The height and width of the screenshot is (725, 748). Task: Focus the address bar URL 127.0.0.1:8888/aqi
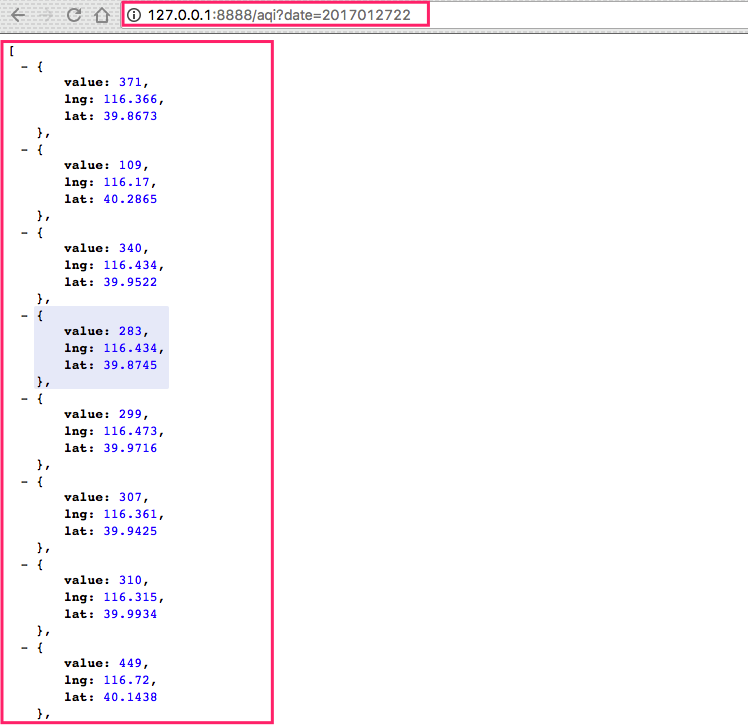279,15
